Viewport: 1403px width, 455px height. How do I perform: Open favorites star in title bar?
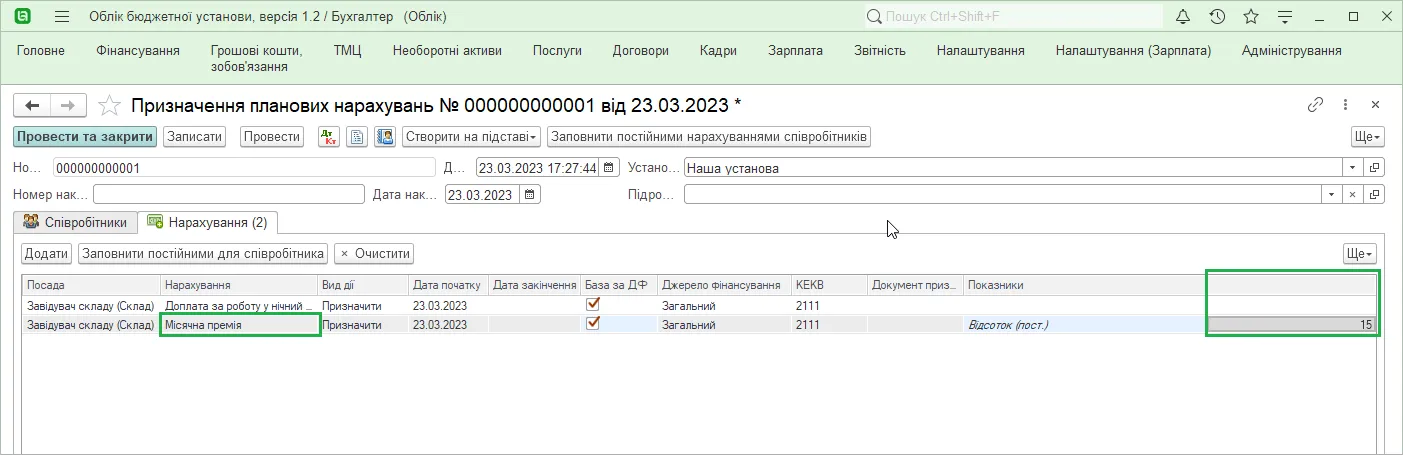point(1251,17)
